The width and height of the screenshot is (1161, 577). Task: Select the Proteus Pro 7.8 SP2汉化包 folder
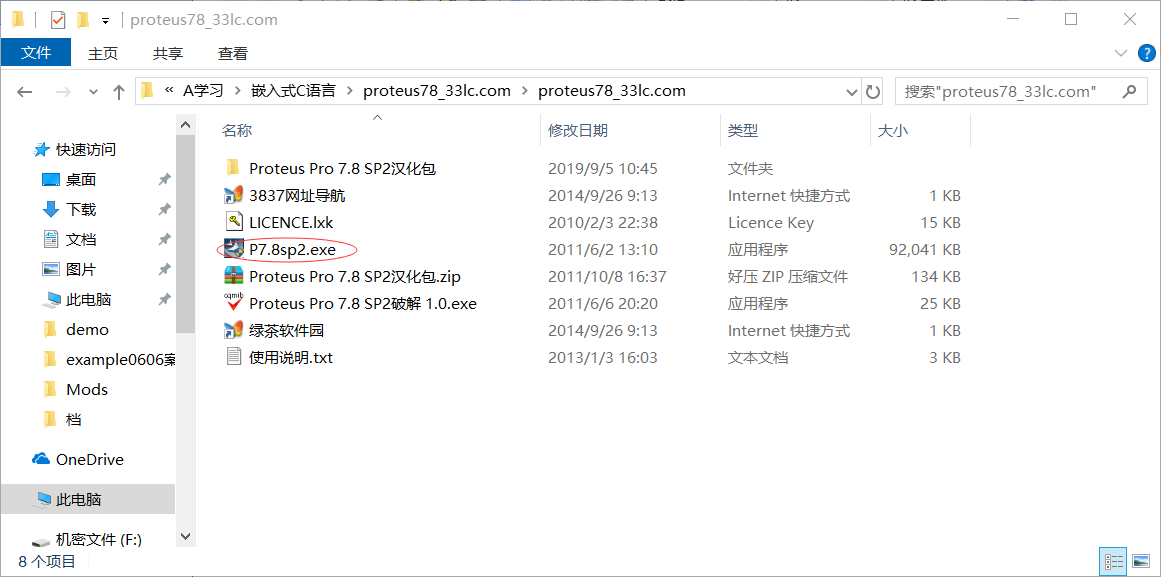[342, 169]
